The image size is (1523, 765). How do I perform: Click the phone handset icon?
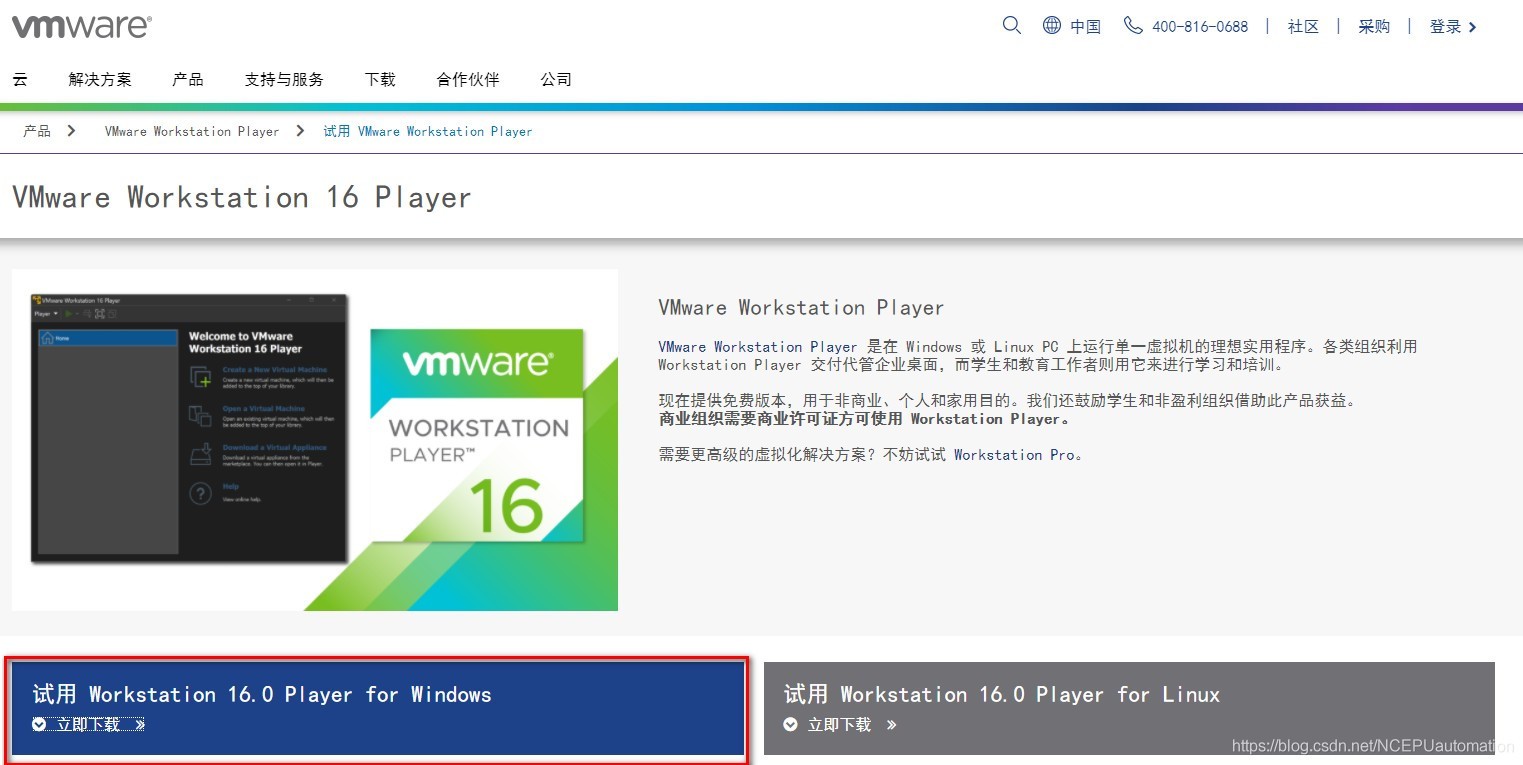pyautogui.click(x=1133, y=26)
